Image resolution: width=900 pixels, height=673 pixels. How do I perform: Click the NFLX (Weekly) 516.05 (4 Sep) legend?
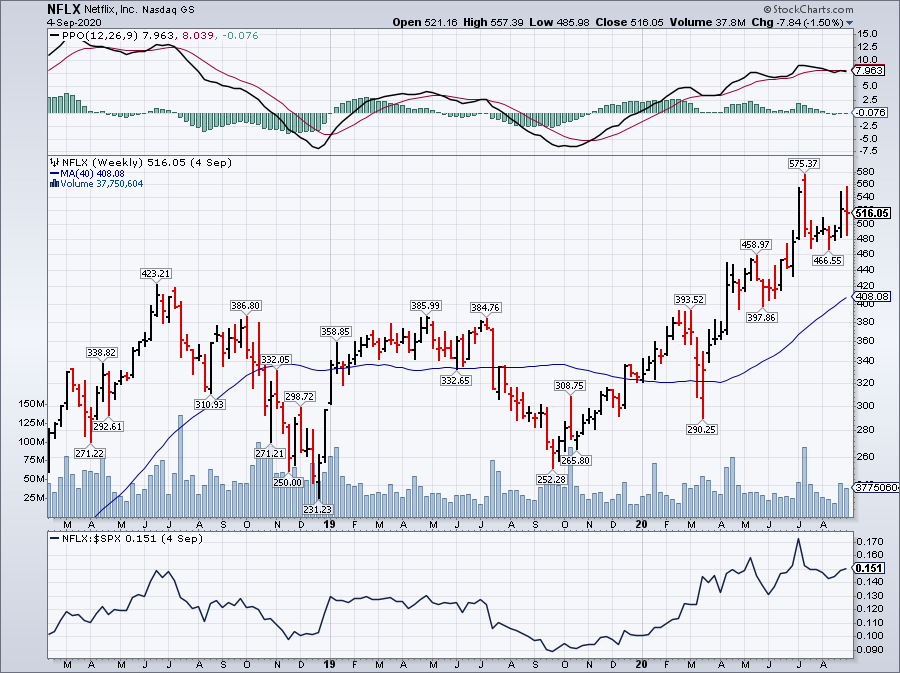147,162
